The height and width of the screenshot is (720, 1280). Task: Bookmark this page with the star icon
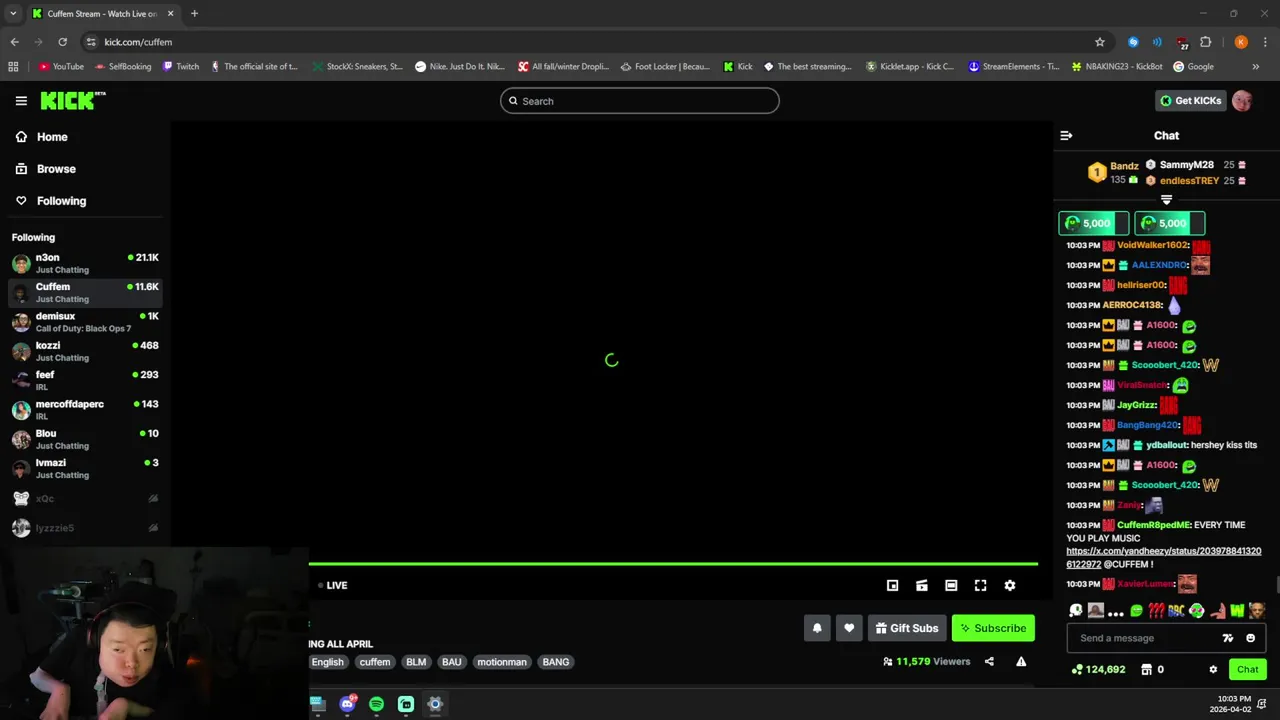click(1100, 42)
